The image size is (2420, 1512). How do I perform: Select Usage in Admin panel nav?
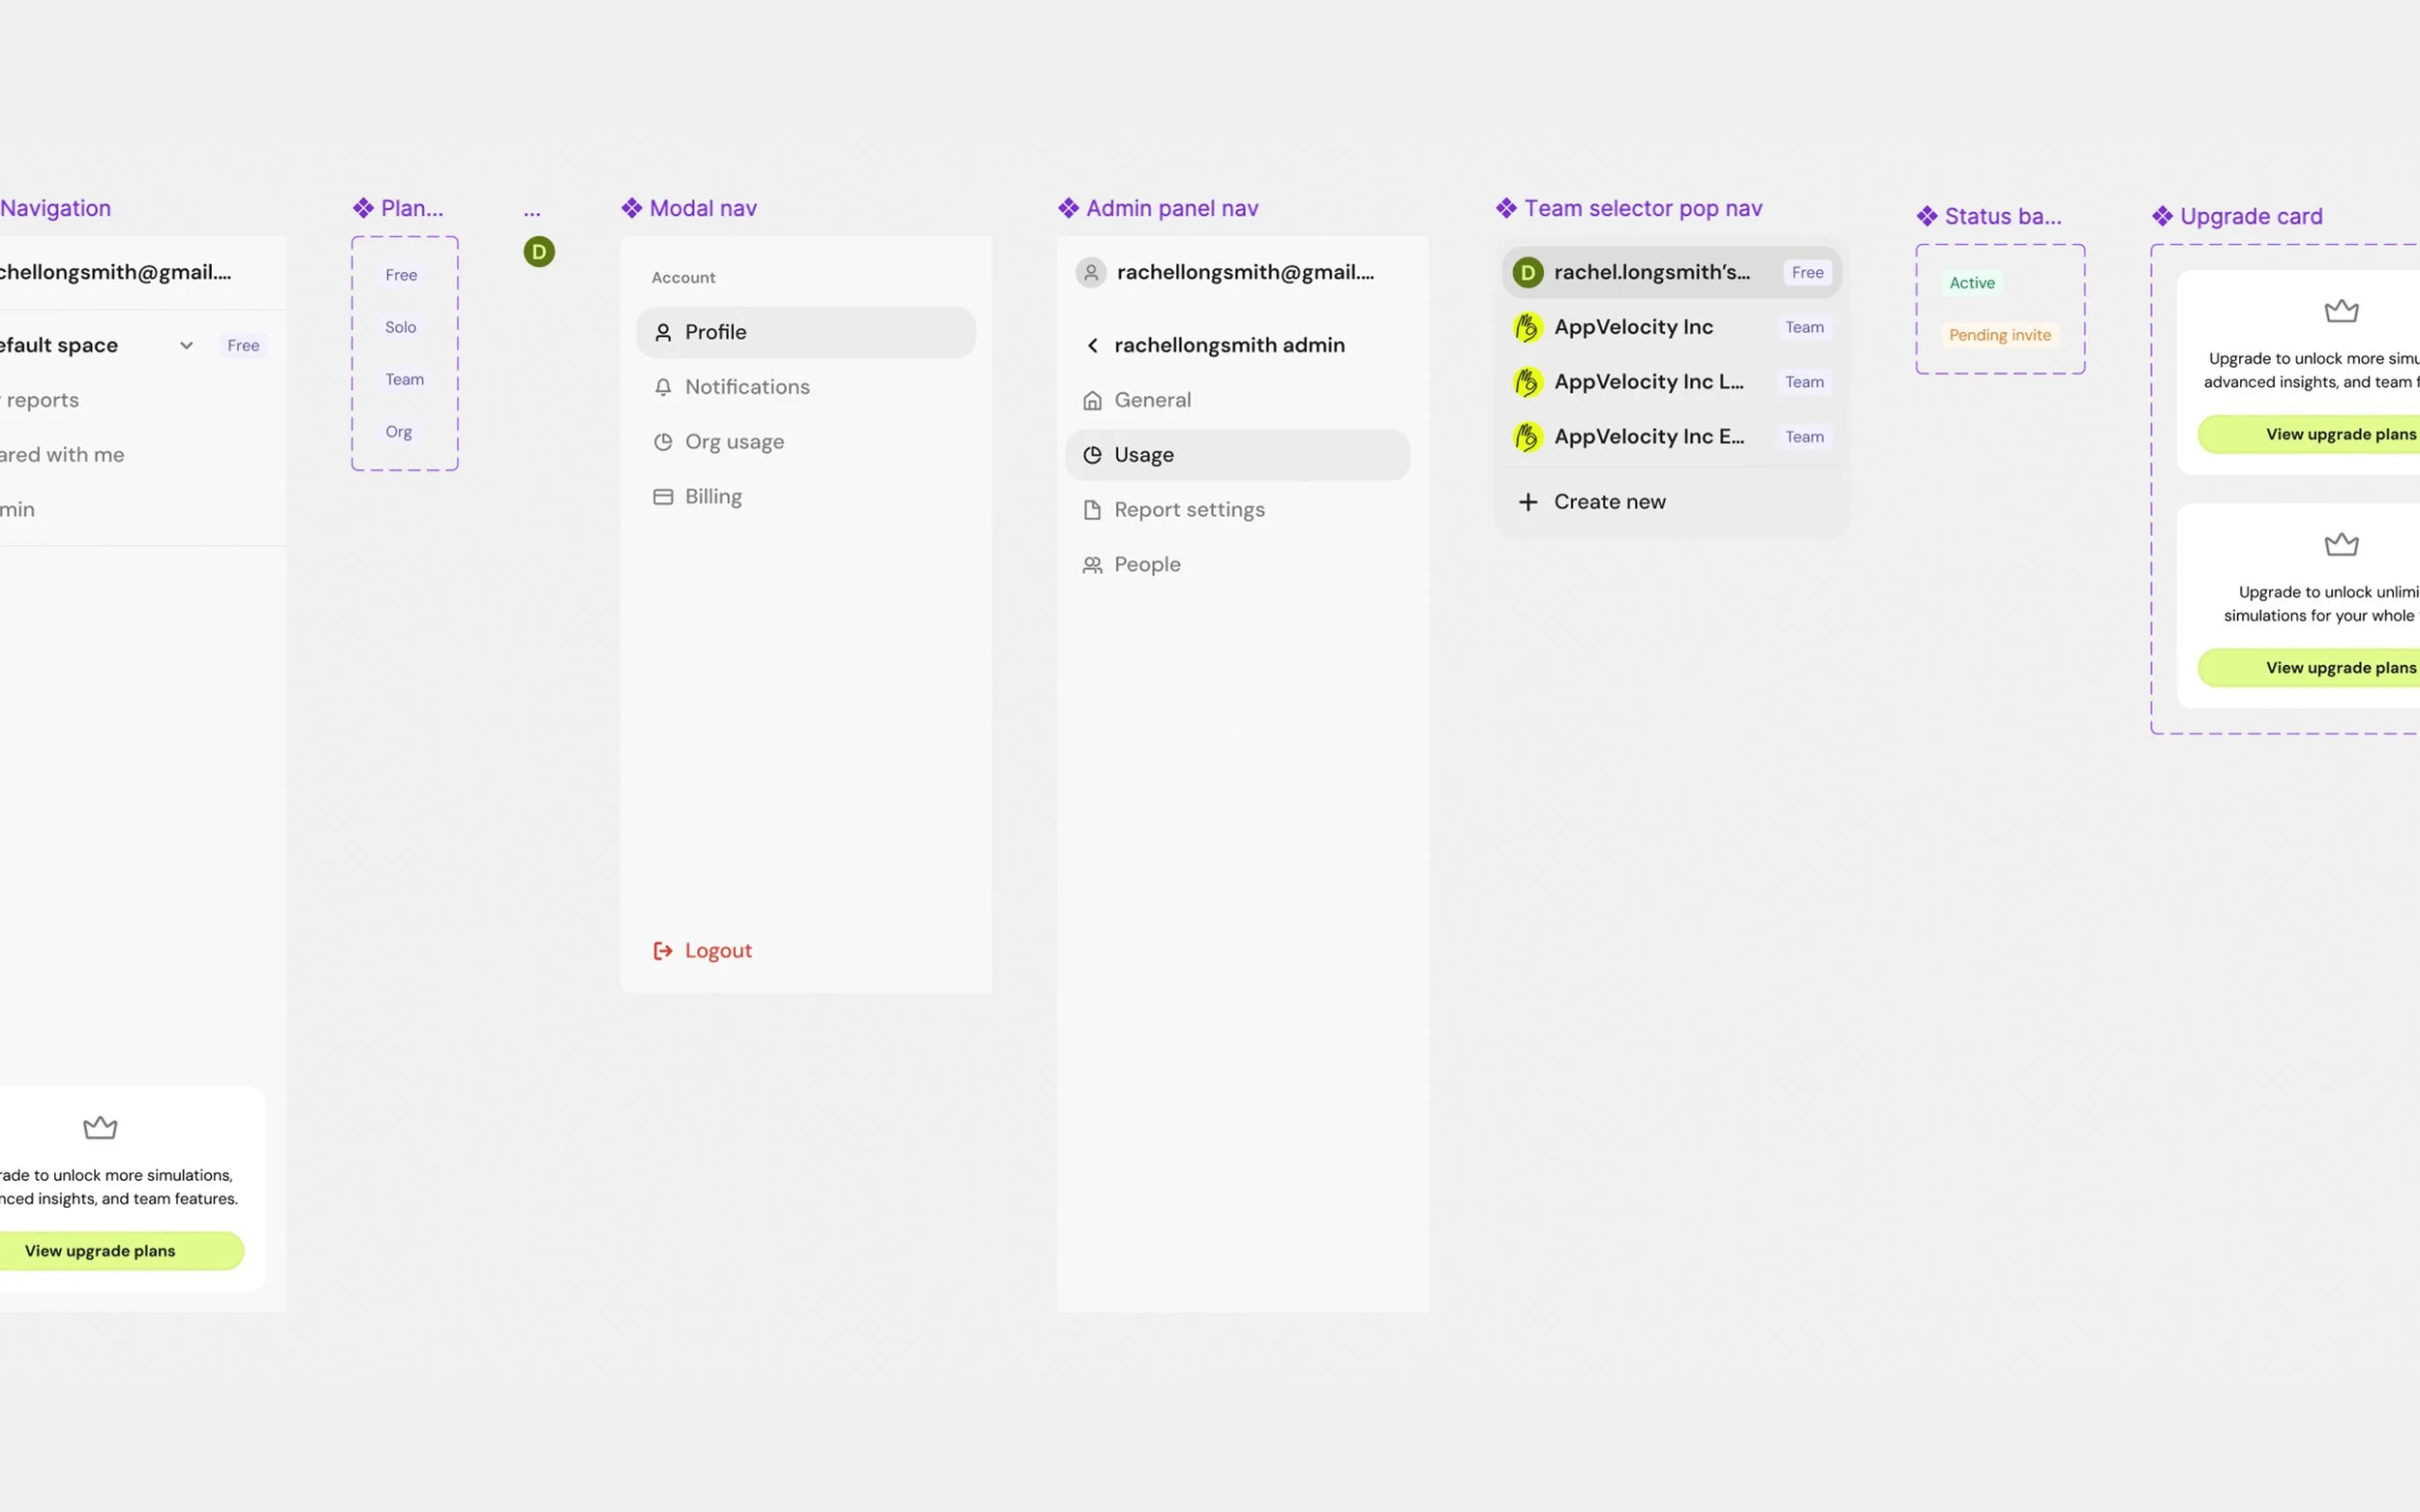pos(1237,455)
